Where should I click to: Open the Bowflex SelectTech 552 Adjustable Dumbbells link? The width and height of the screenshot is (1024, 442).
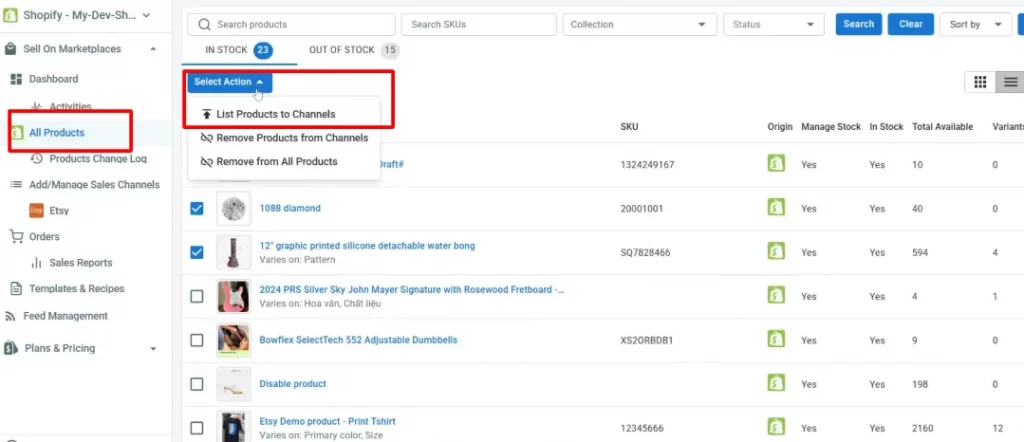(x=359, y=340)
